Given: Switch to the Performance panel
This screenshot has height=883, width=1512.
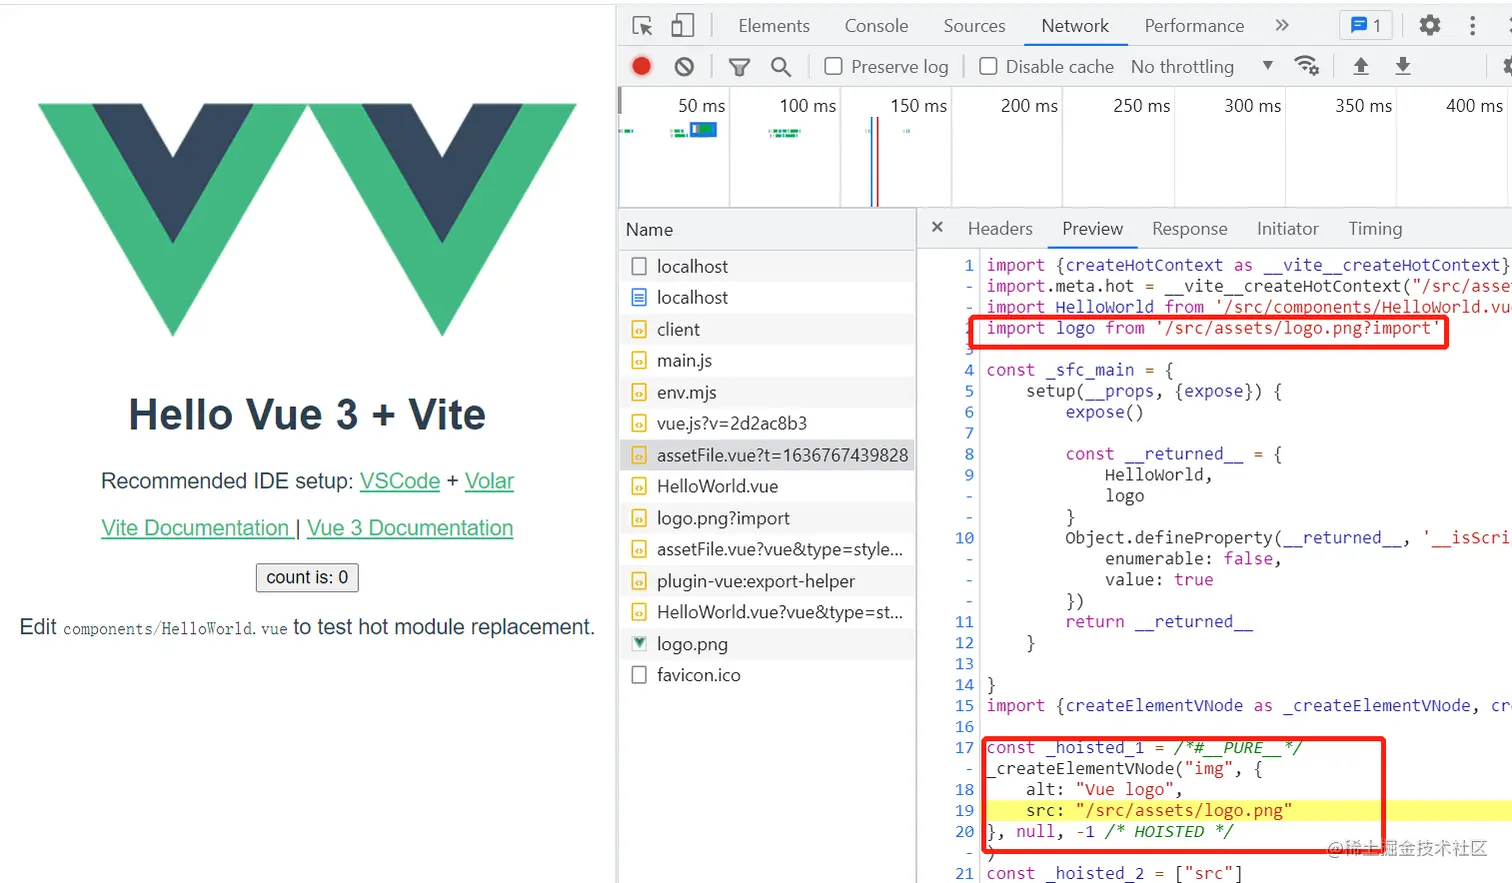Looking at the screenshot, I should [1194, 26].
